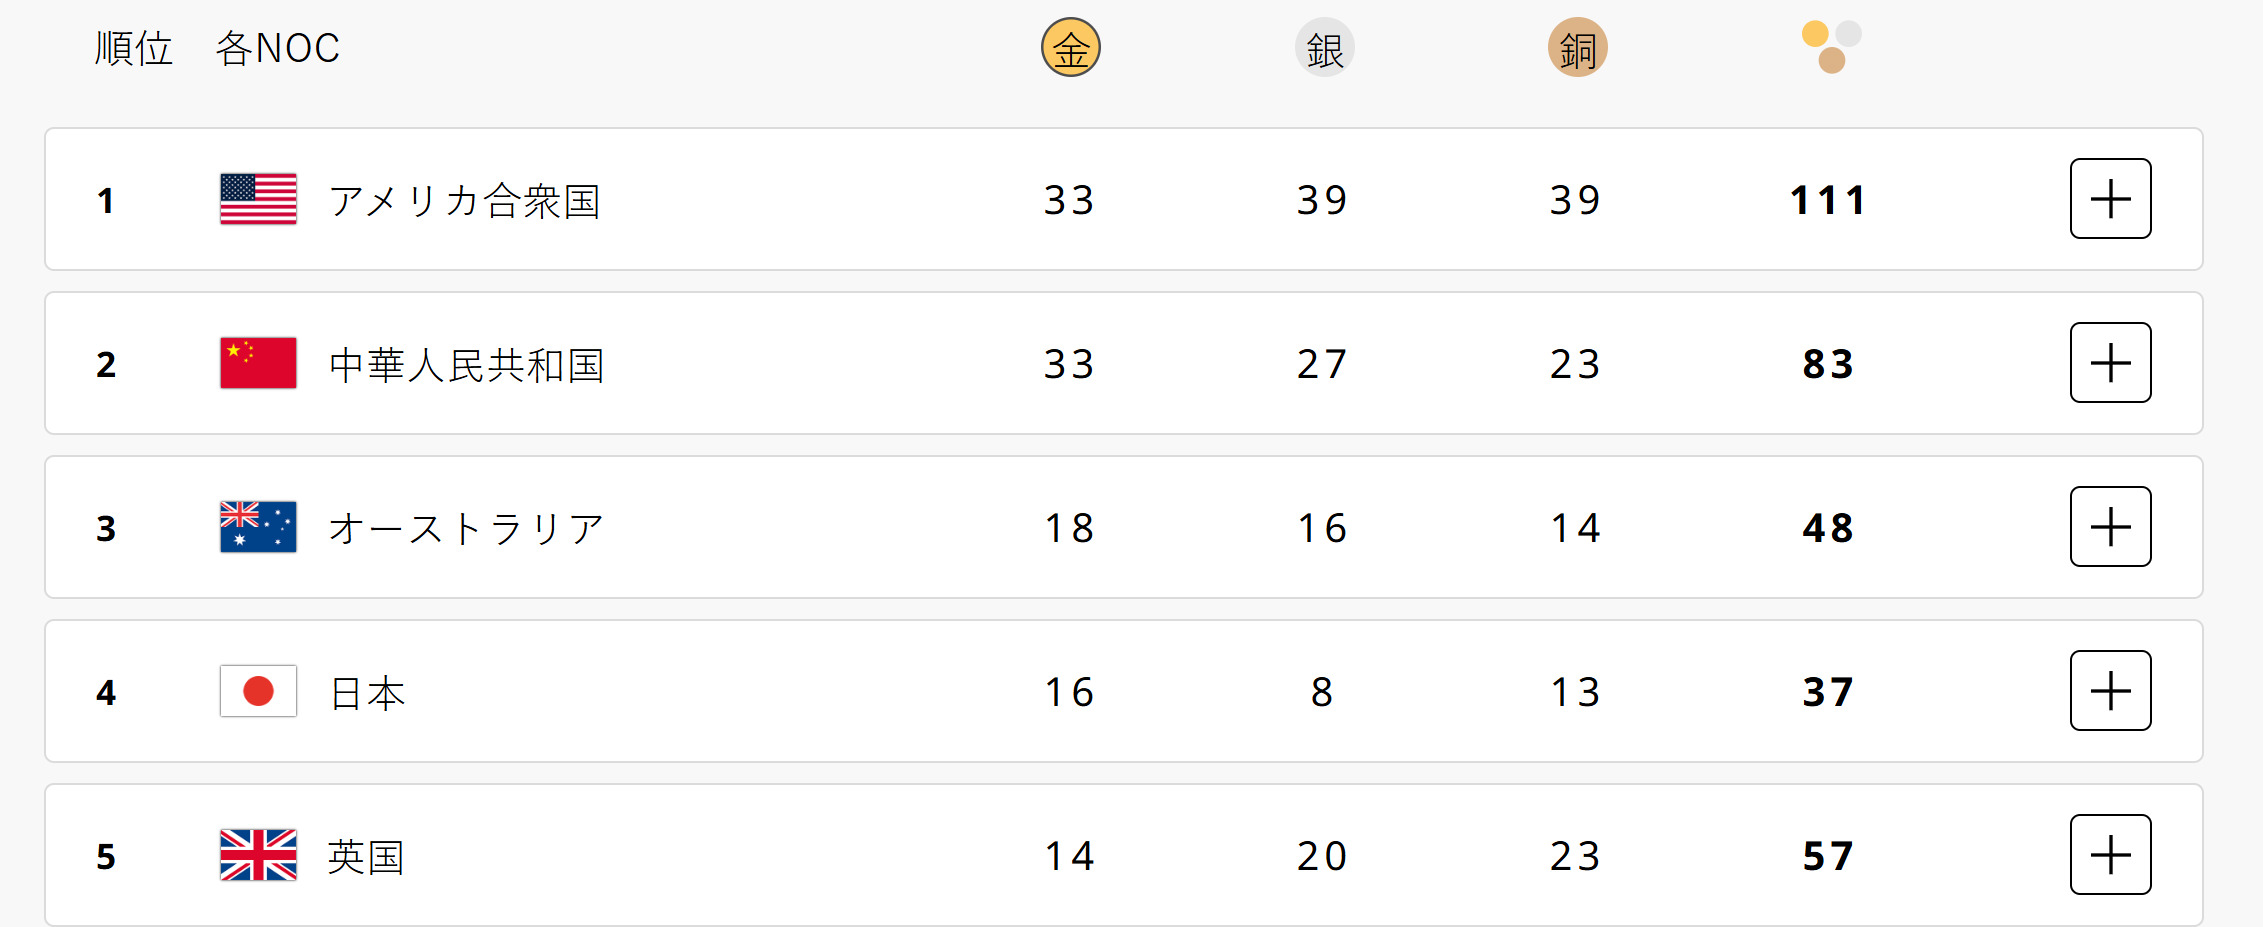
Task: Click the United Kingdom flag icon
Action: coord(258,855)
